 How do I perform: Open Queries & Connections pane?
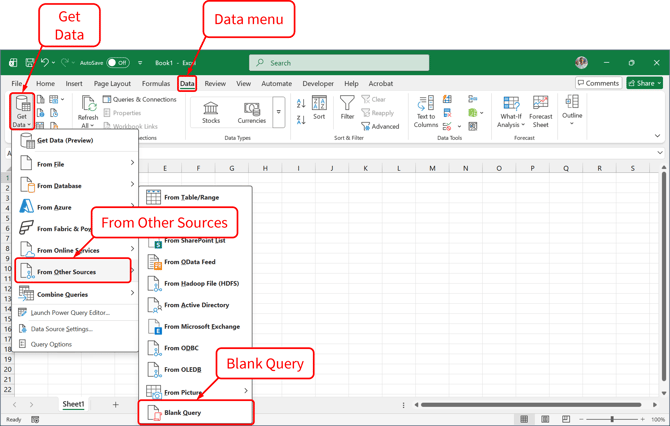click(140, 100)
